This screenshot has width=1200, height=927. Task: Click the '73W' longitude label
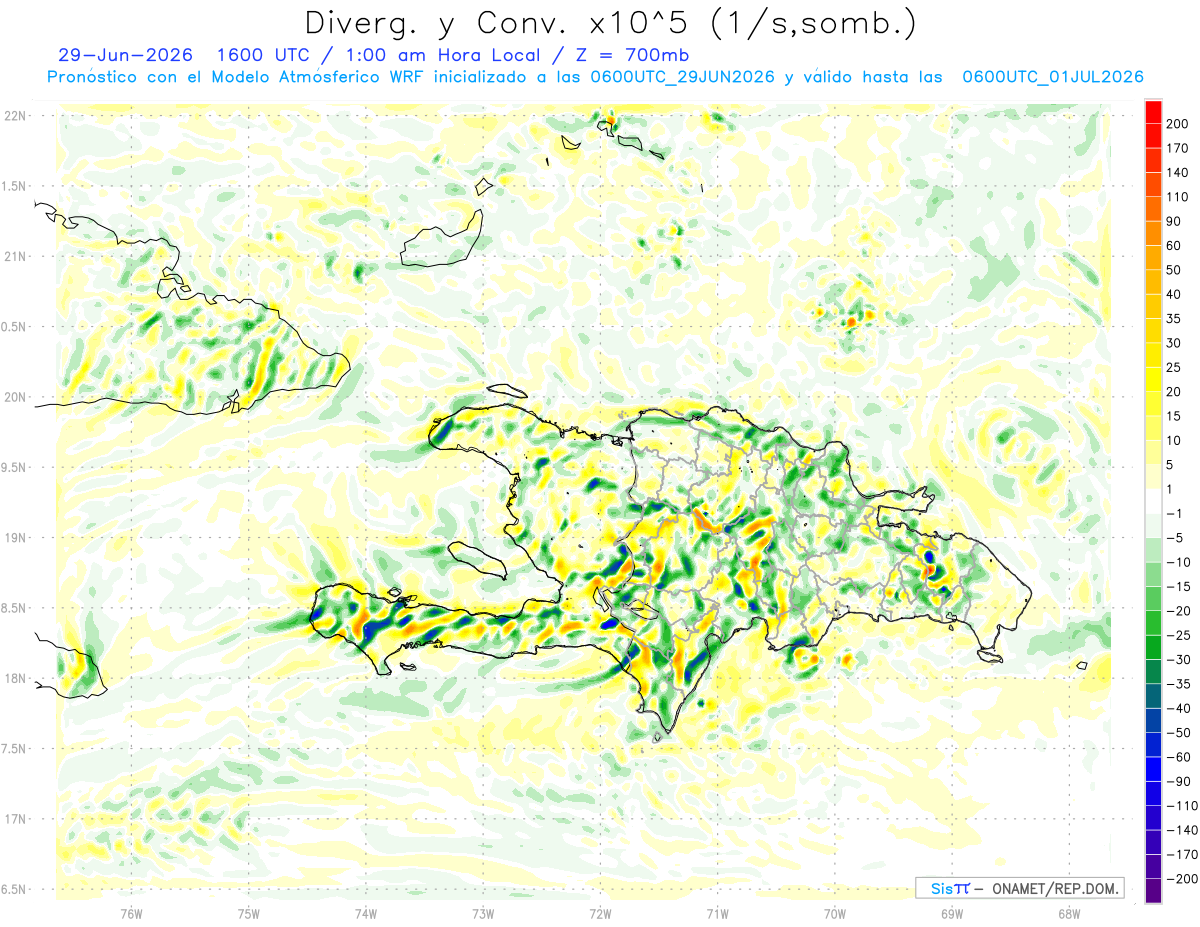click(x=483, y=912)
